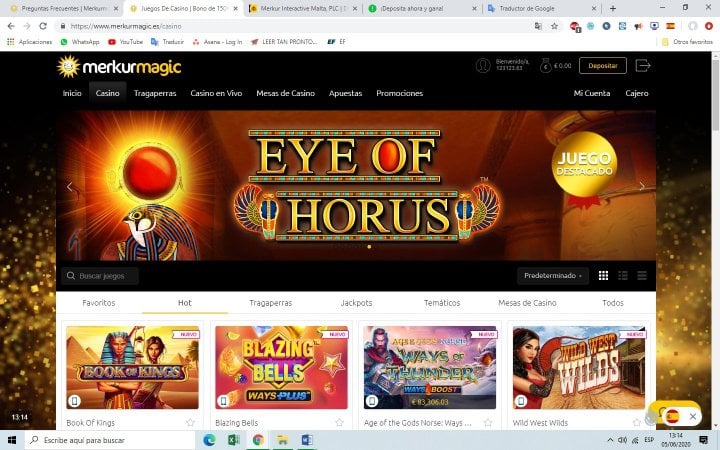
Task: Add Blazing Bells to favorites star
Action: coord(339,422)
